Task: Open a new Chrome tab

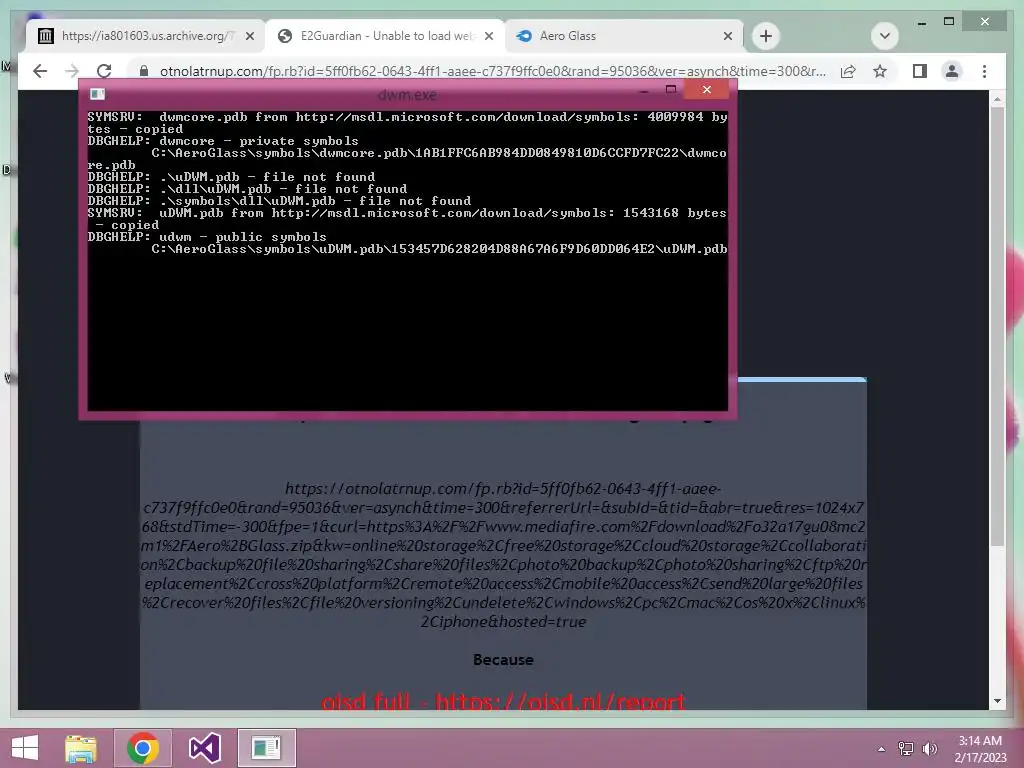Action: 766,36
